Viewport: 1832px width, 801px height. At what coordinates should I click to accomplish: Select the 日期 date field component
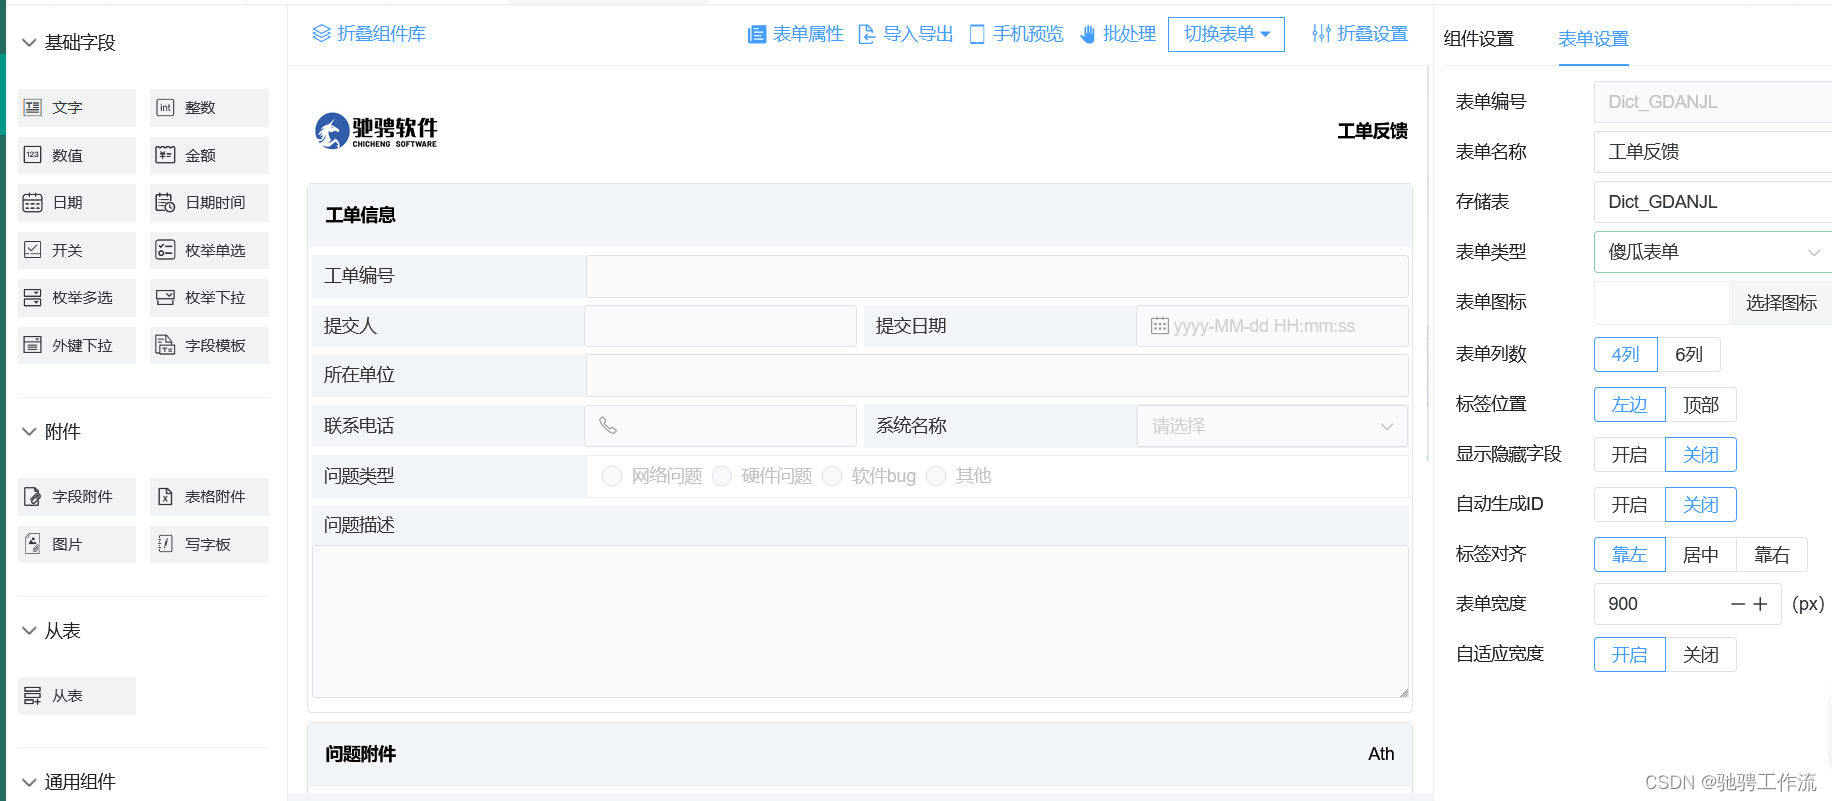click(x=77, y=203)
